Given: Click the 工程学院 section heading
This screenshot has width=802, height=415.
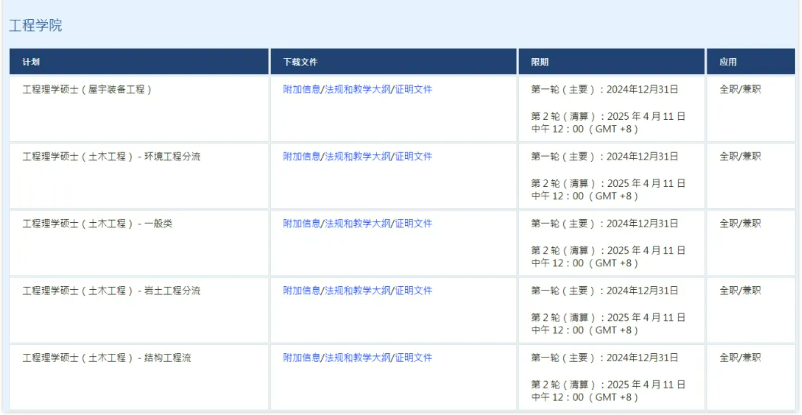Looking at the screenshot, I should pos(35,25).
